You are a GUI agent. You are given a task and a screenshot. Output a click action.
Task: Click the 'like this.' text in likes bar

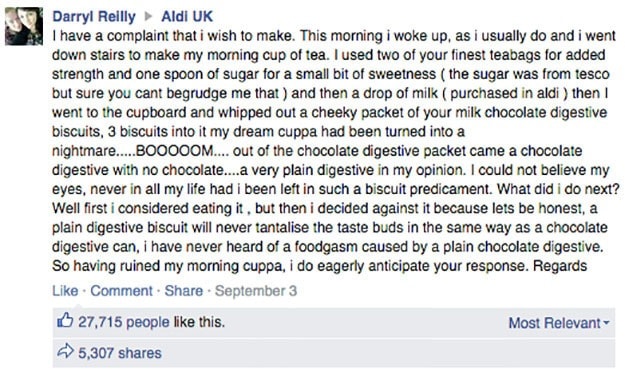[x=199, y=322]
